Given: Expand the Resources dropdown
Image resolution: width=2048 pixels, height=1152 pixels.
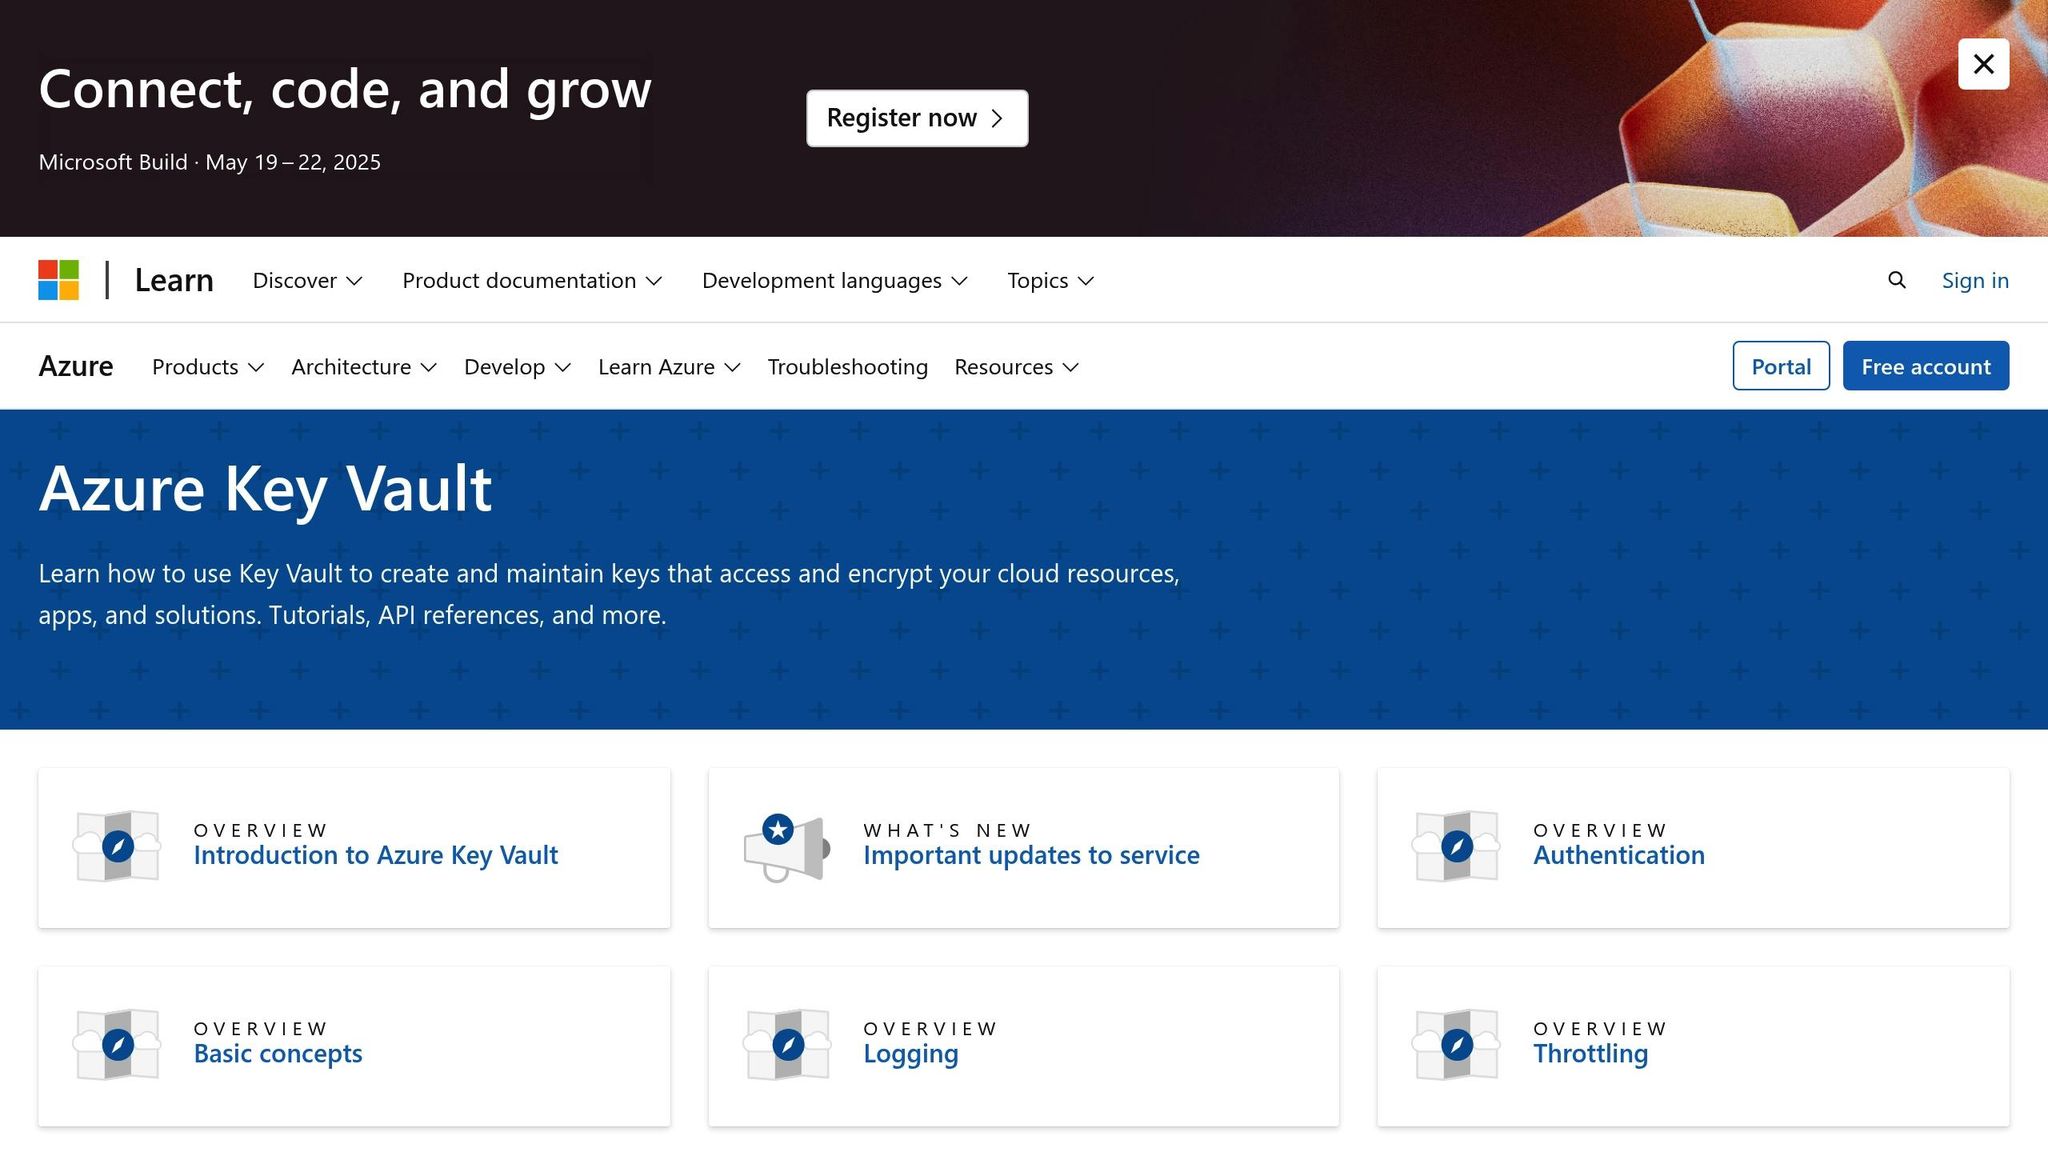Looking at the screenshot, I should coord(1016,367).
